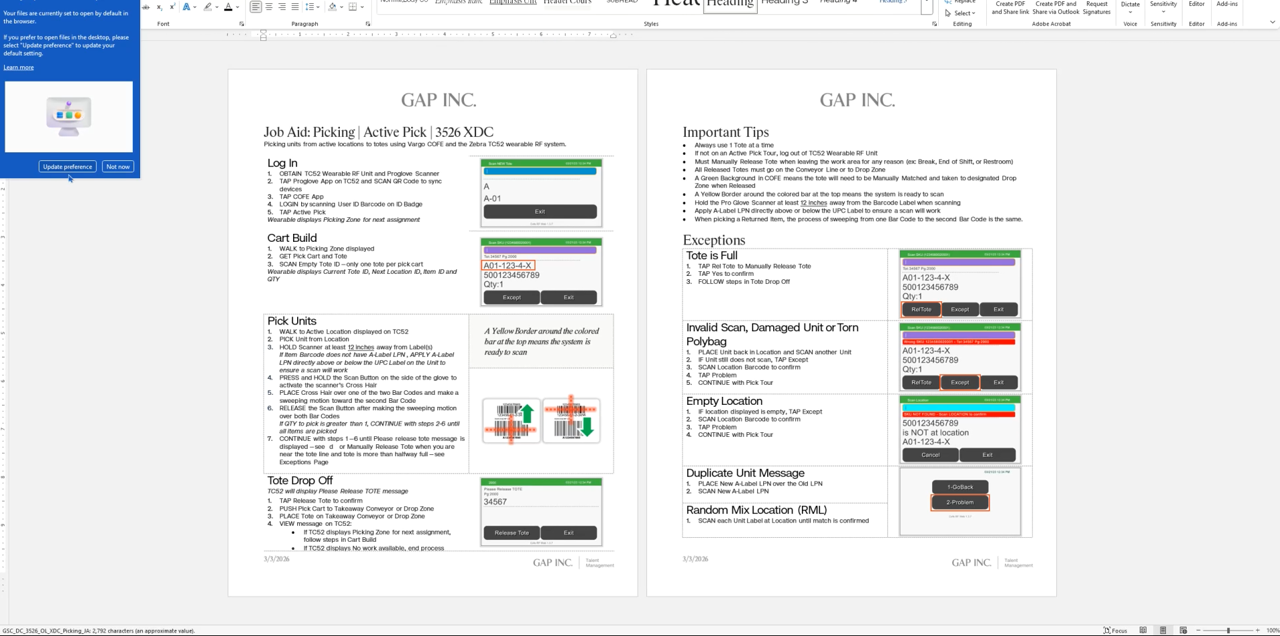Click the Empty Location heading
1280x636 pixels.
(724, 401)
